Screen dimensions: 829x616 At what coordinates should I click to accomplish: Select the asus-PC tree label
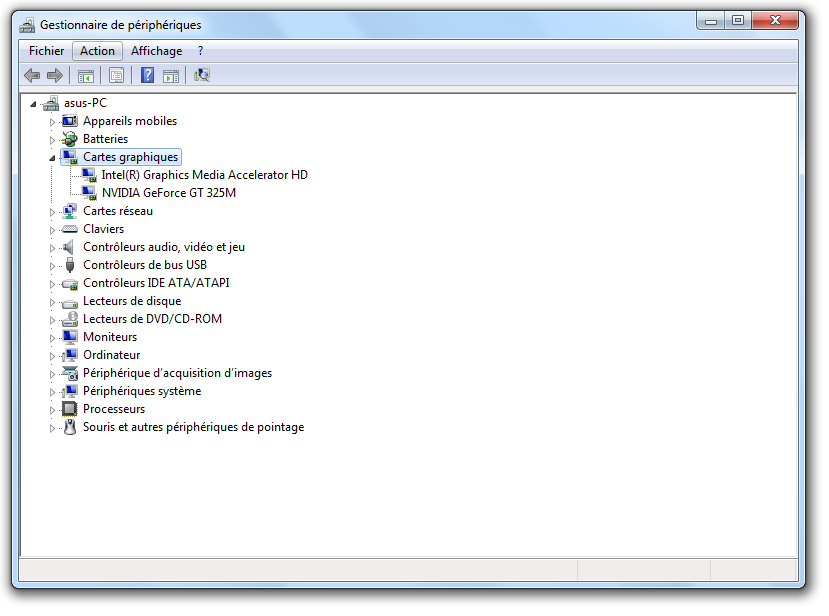coord(85,103)
